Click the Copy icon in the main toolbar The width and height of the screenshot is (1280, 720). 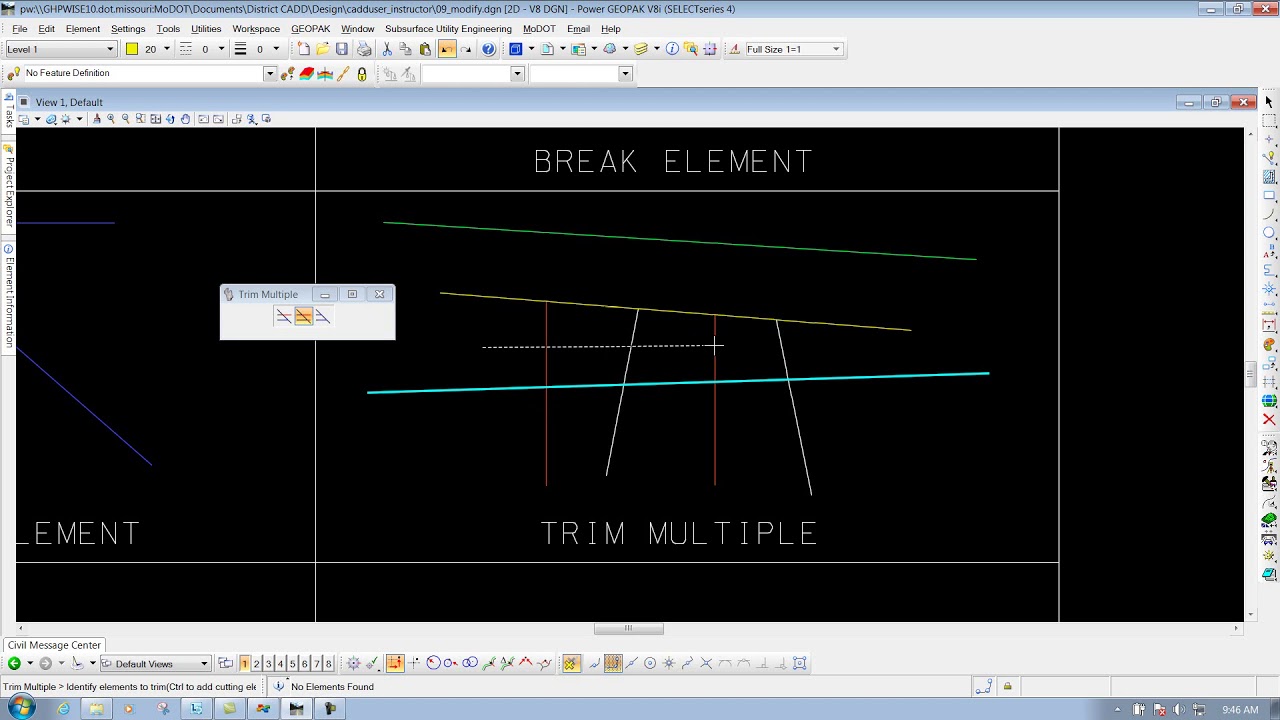(406, 49)
